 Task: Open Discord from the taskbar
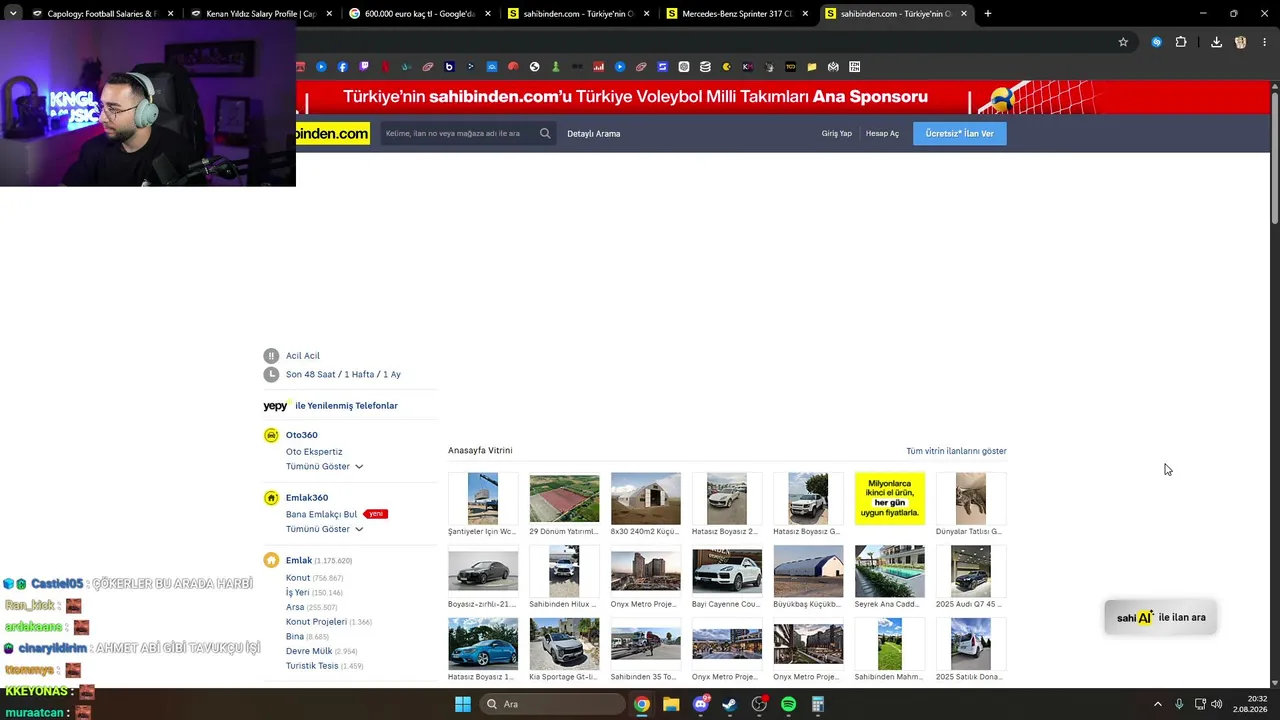(x=701, y=704)
